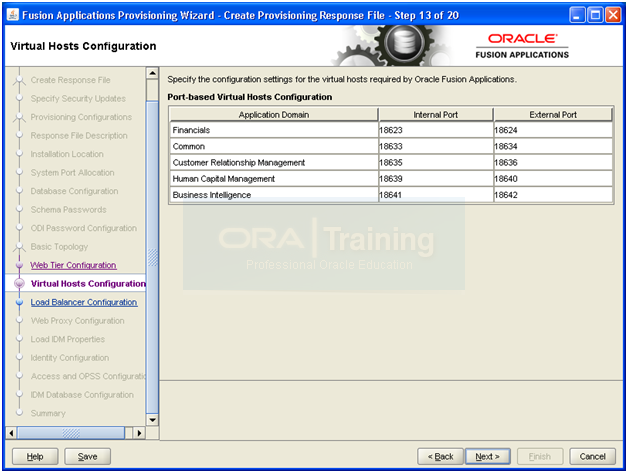Screen dimensions: 628x473
Task: Edit Customer Relationship Management internal port 18635
Action: click(x=435, y=162)
